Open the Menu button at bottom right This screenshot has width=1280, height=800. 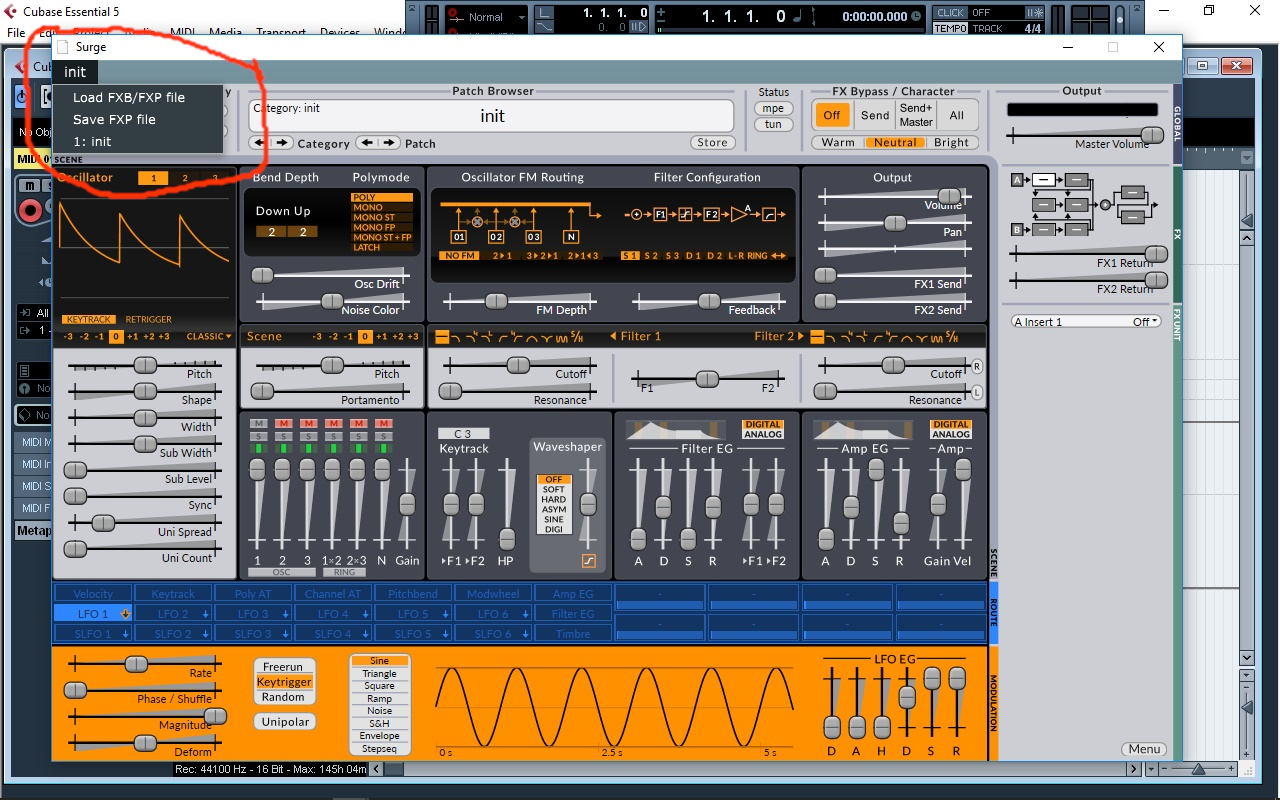(x=1143, y=748)
